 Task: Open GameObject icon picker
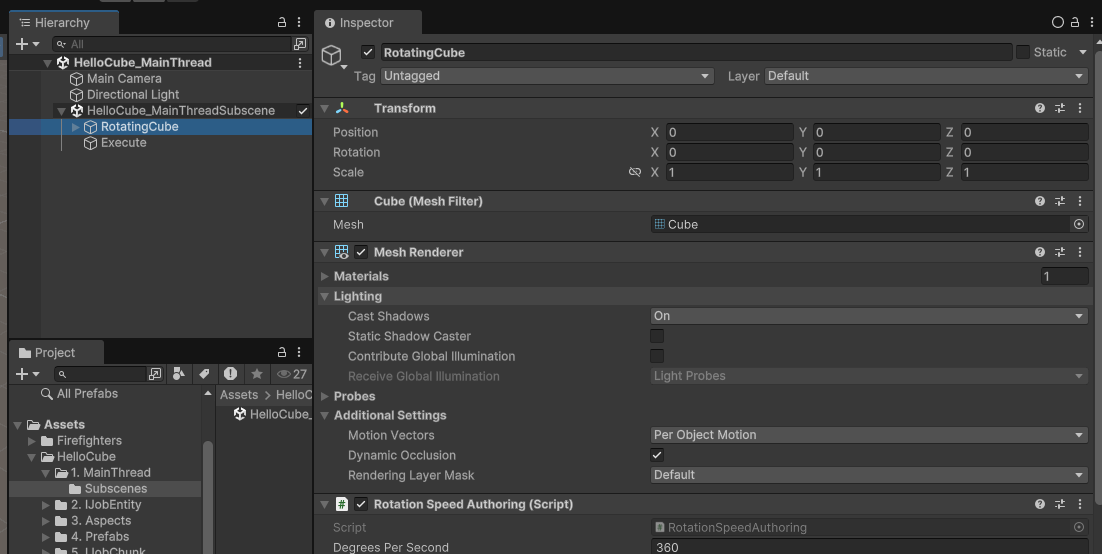[x=333, y=56]
